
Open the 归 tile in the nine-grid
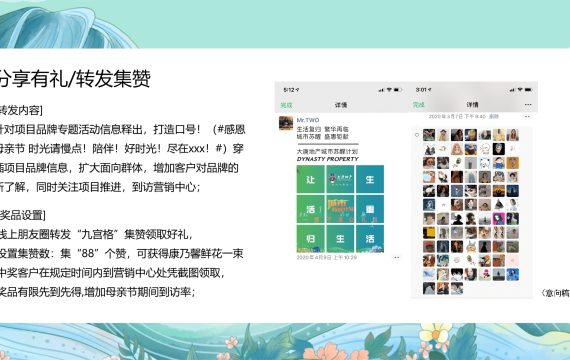coord(310,239)
